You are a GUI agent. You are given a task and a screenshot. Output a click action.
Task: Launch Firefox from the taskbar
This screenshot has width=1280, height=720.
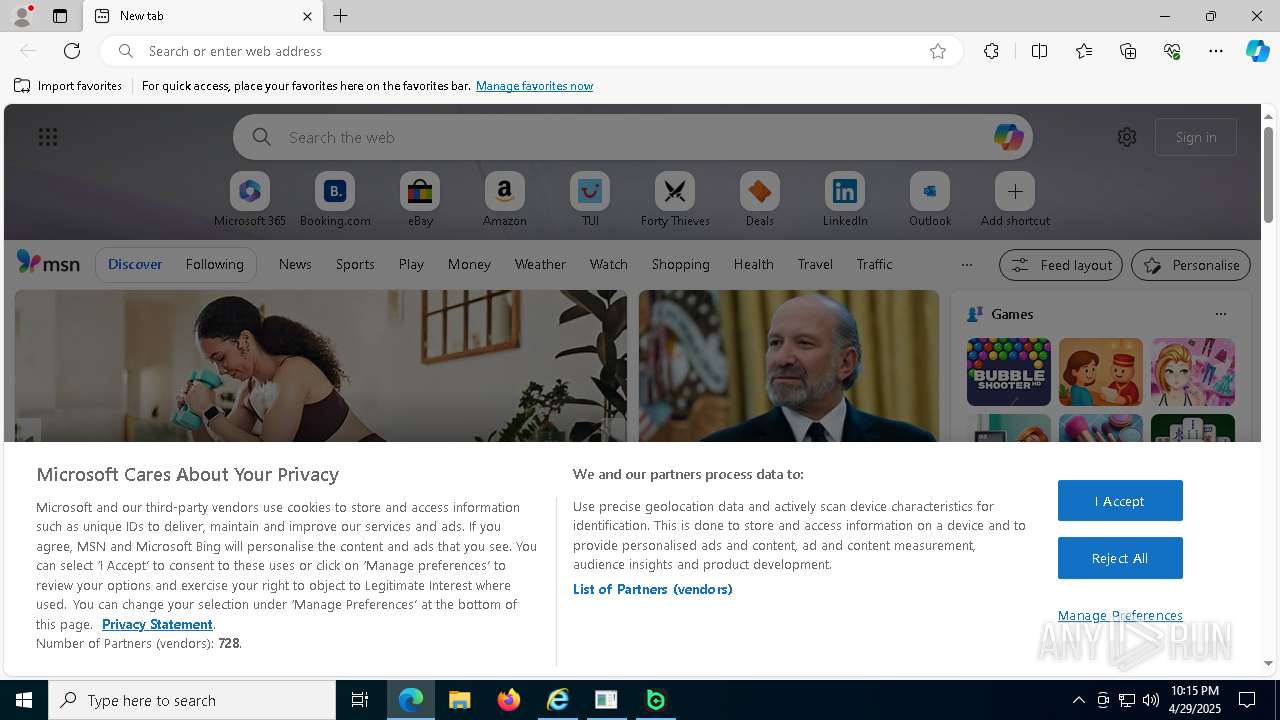509,700
